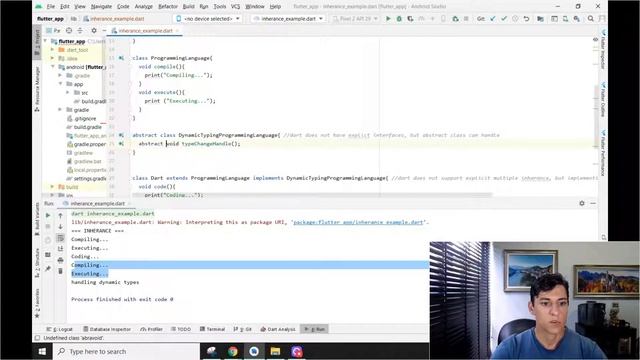Viewport: 640px width, 360px height.
Task: Open Logcat tool window
Action: click(x=60, y=329)
